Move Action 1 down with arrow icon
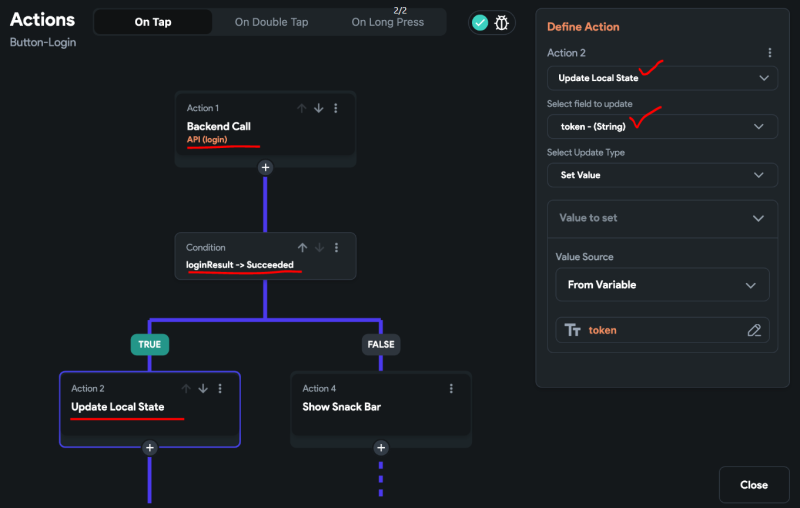The height and width of the screenshot is (508, 800). (318, 108)
